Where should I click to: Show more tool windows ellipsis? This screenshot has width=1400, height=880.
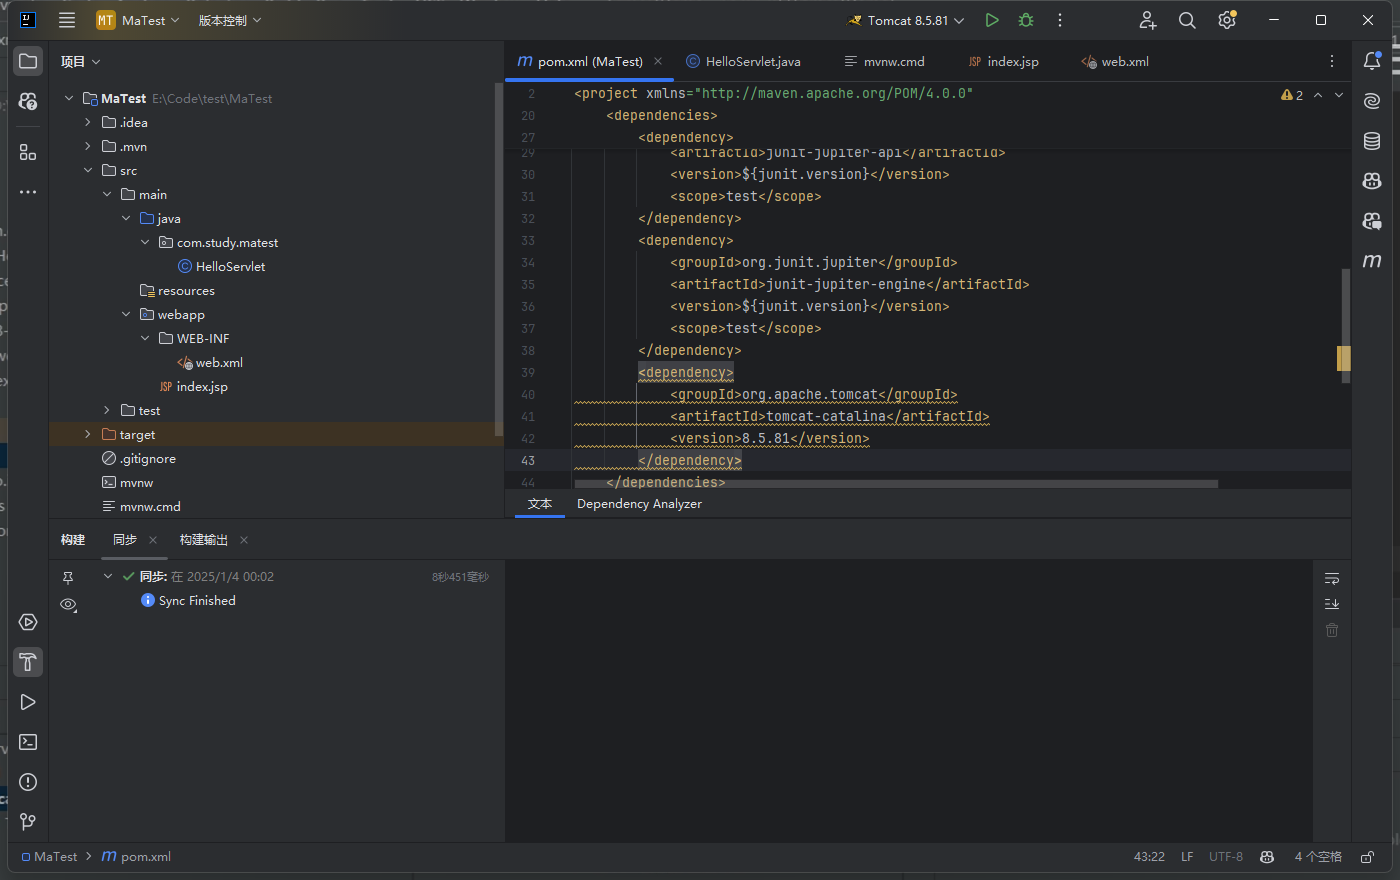click(28, 191)
